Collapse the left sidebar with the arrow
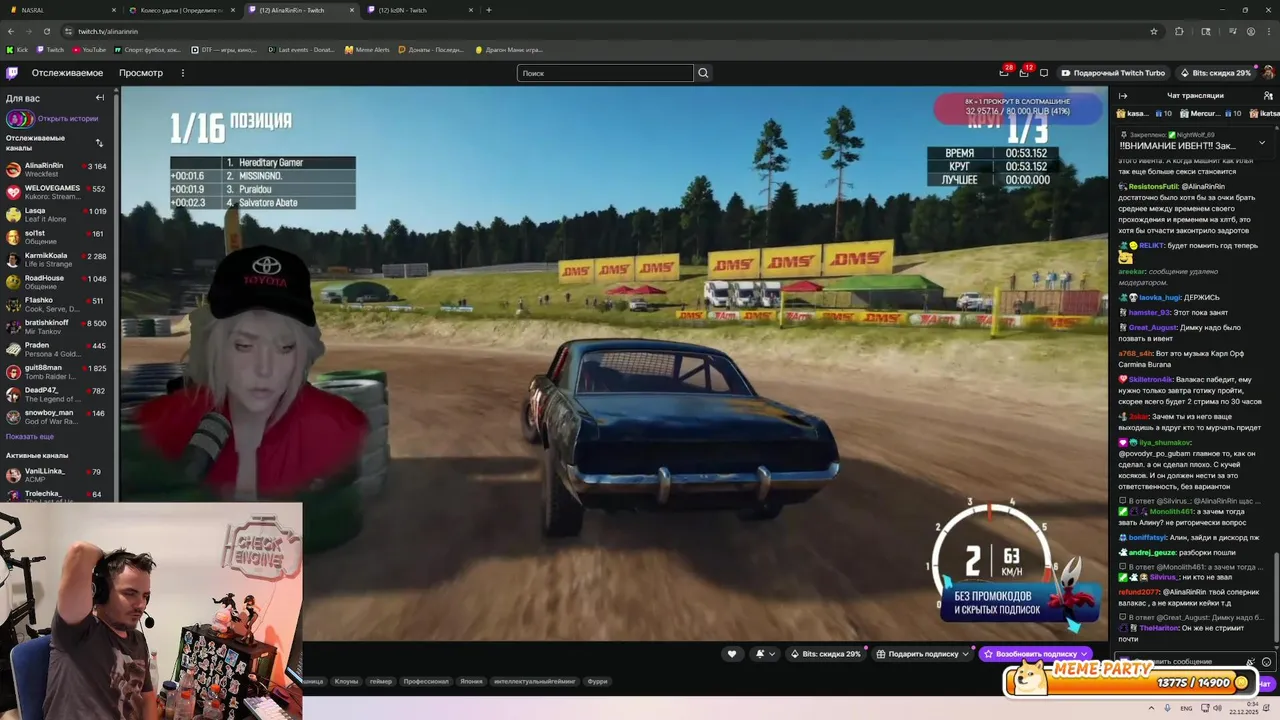The image size is (1280, 720). [x=100, y=98]
